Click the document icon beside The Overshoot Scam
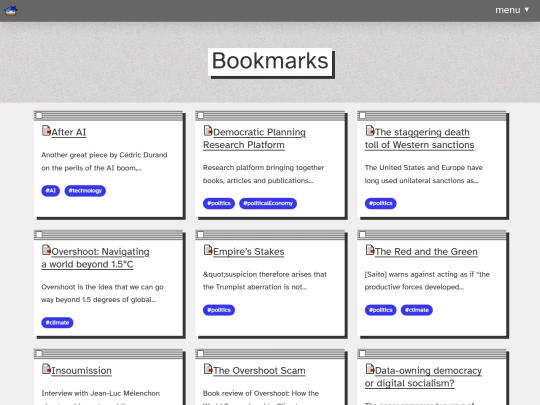This screenshot has height=405, width=540. tap(208, 369)
